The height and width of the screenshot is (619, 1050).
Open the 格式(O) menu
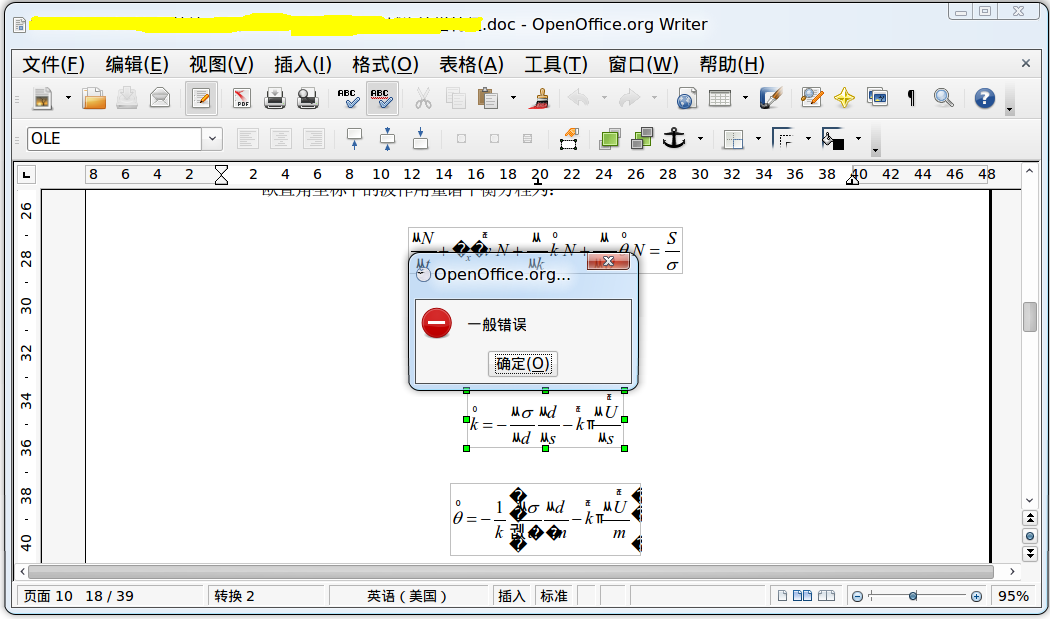click(x=385, y=65)
